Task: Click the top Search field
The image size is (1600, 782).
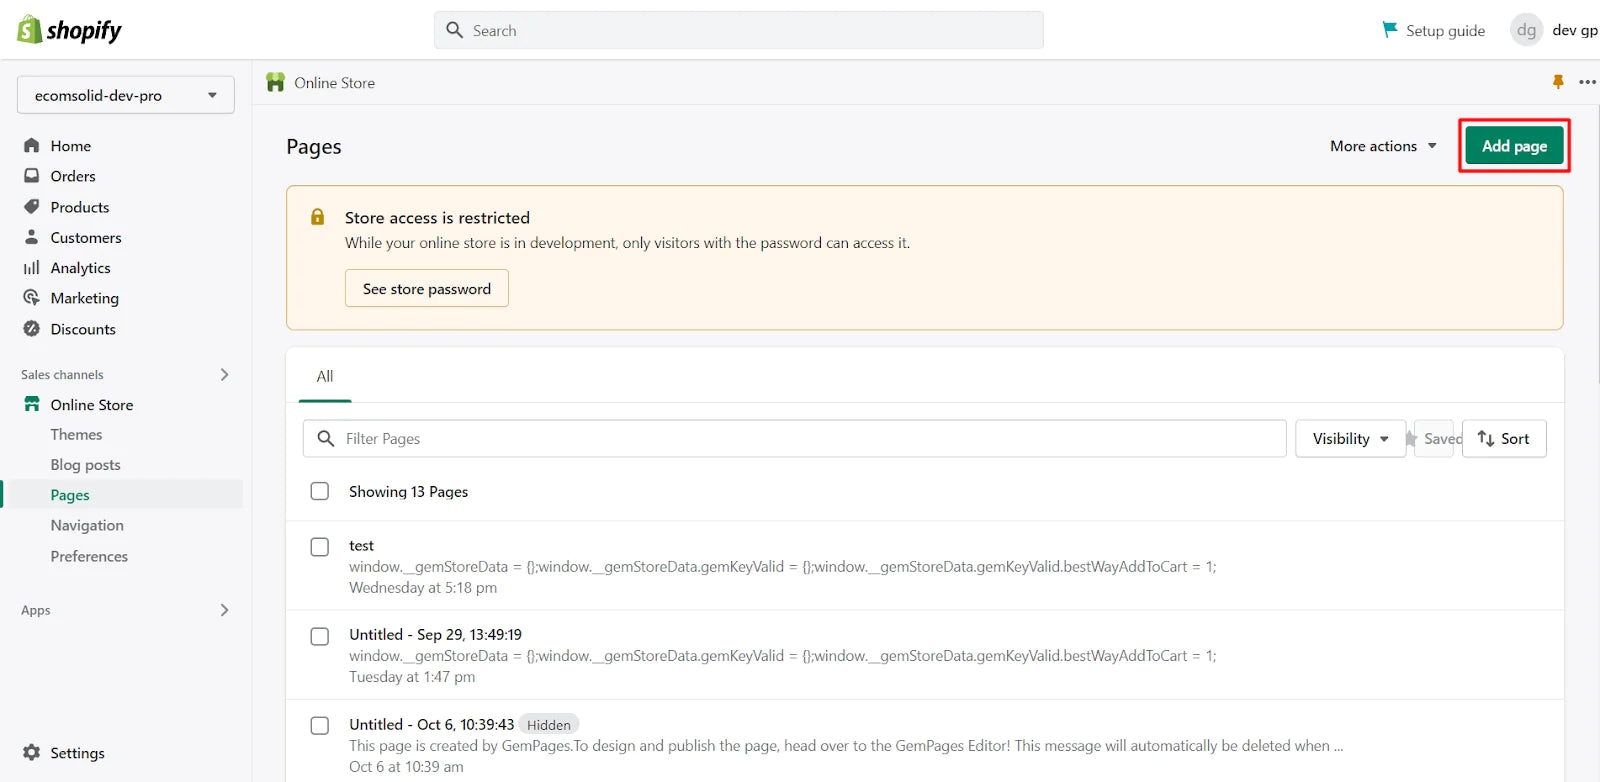Action: [739, 30]
